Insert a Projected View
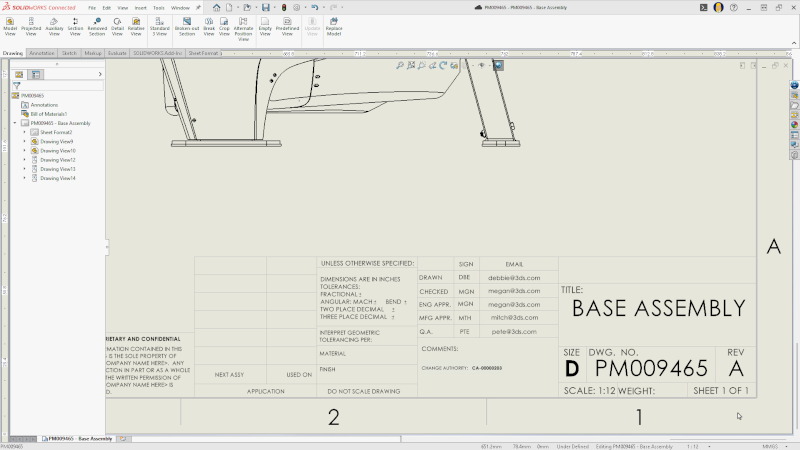800x450 pixels. [x=31, y=24]
